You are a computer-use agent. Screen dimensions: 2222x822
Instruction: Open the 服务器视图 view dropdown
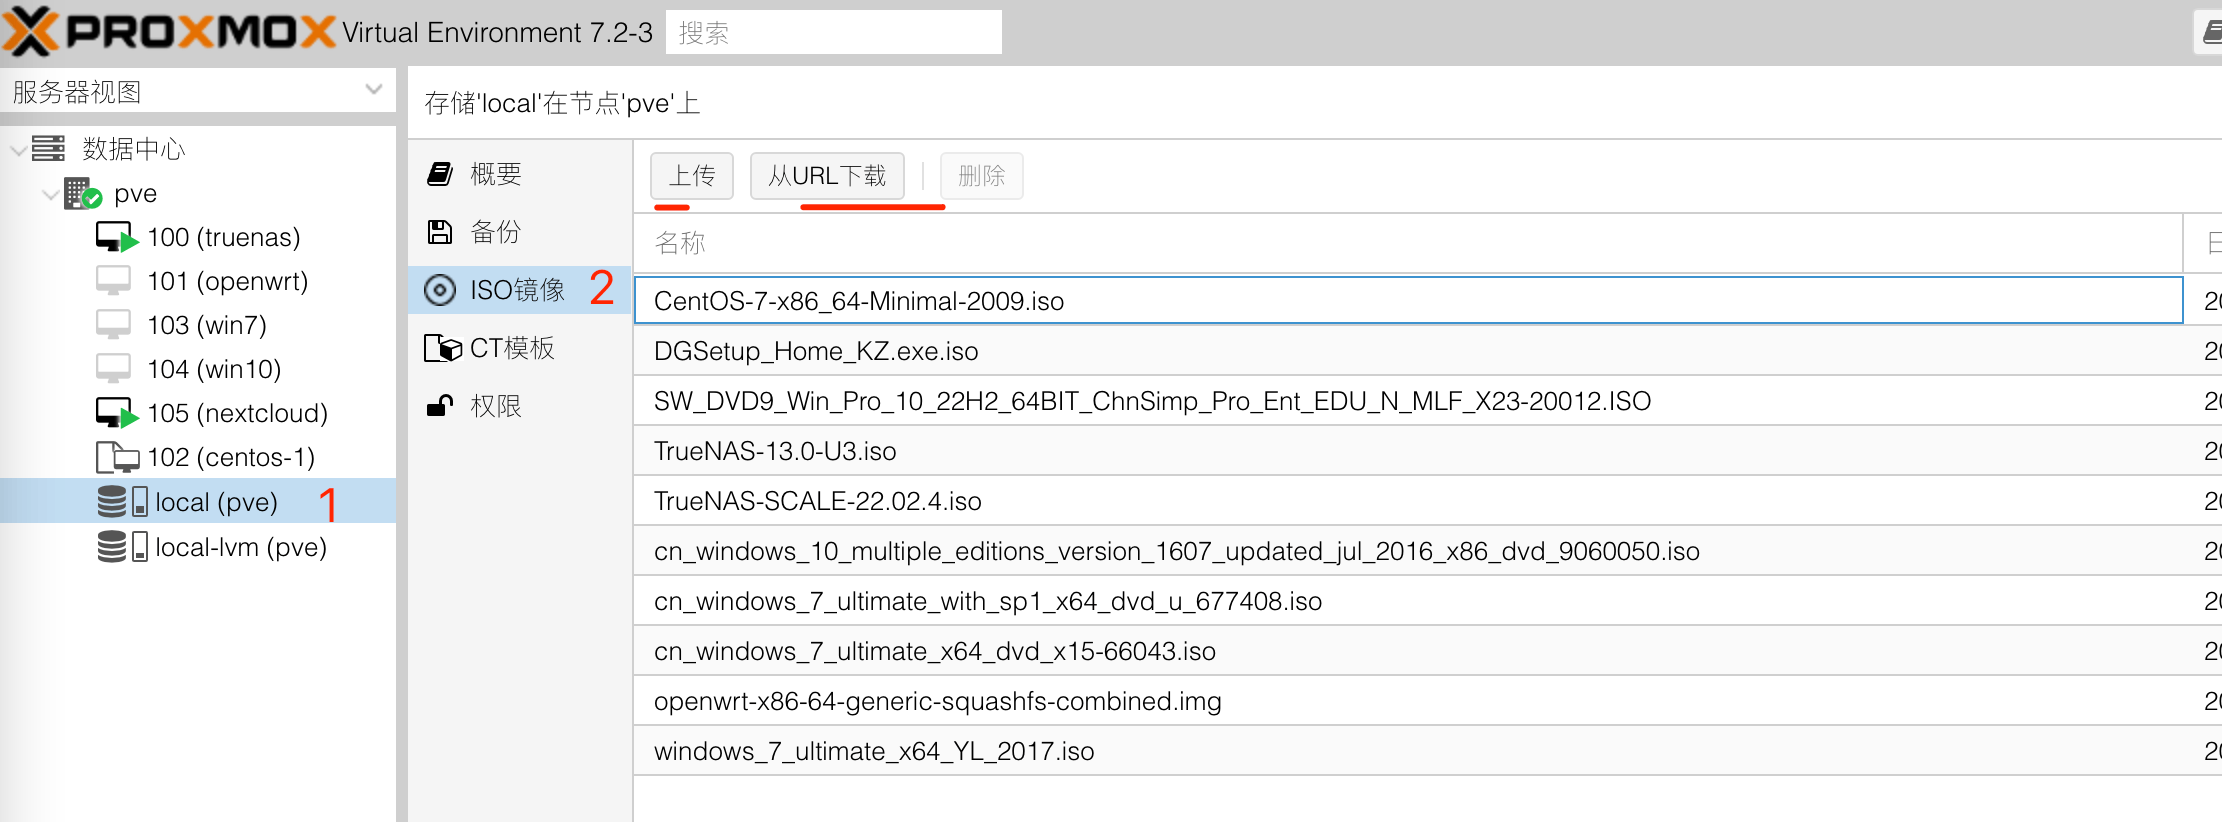(373, 90)
